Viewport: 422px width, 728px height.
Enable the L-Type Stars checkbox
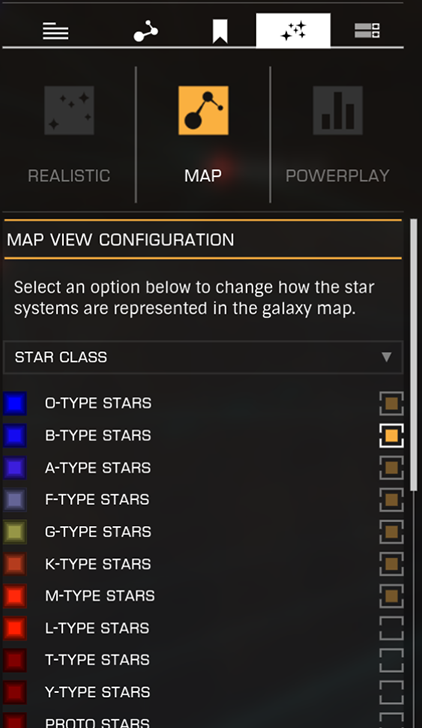[391, 628]
